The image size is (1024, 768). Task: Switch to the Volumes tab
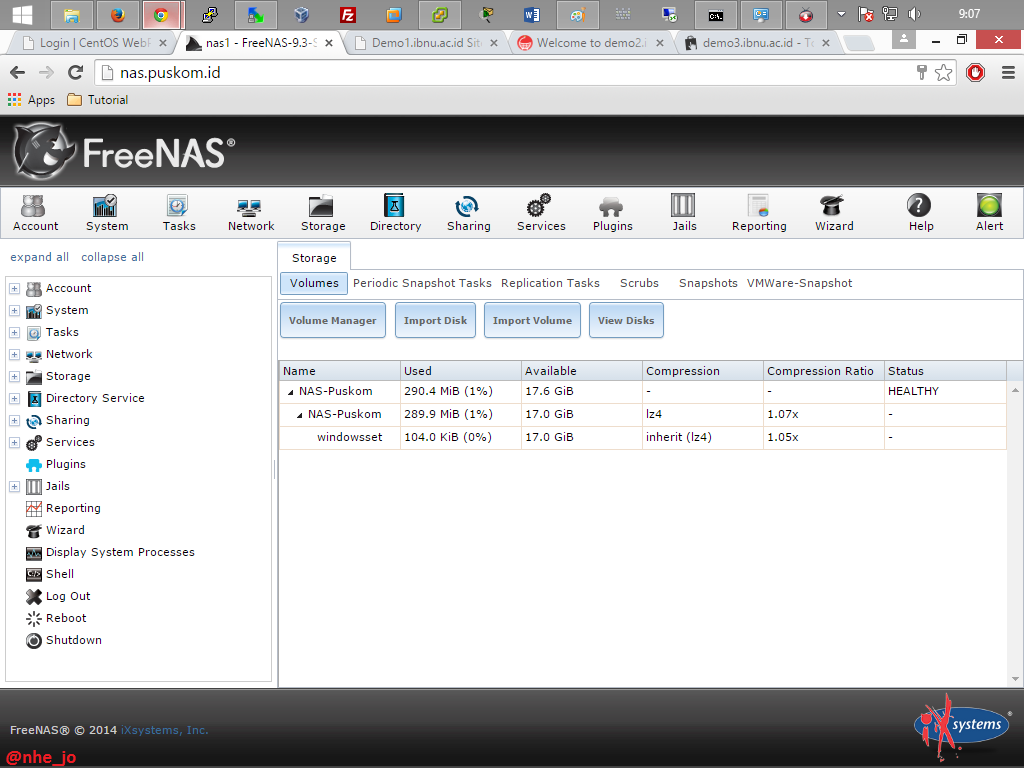click(x=314, y=283)
